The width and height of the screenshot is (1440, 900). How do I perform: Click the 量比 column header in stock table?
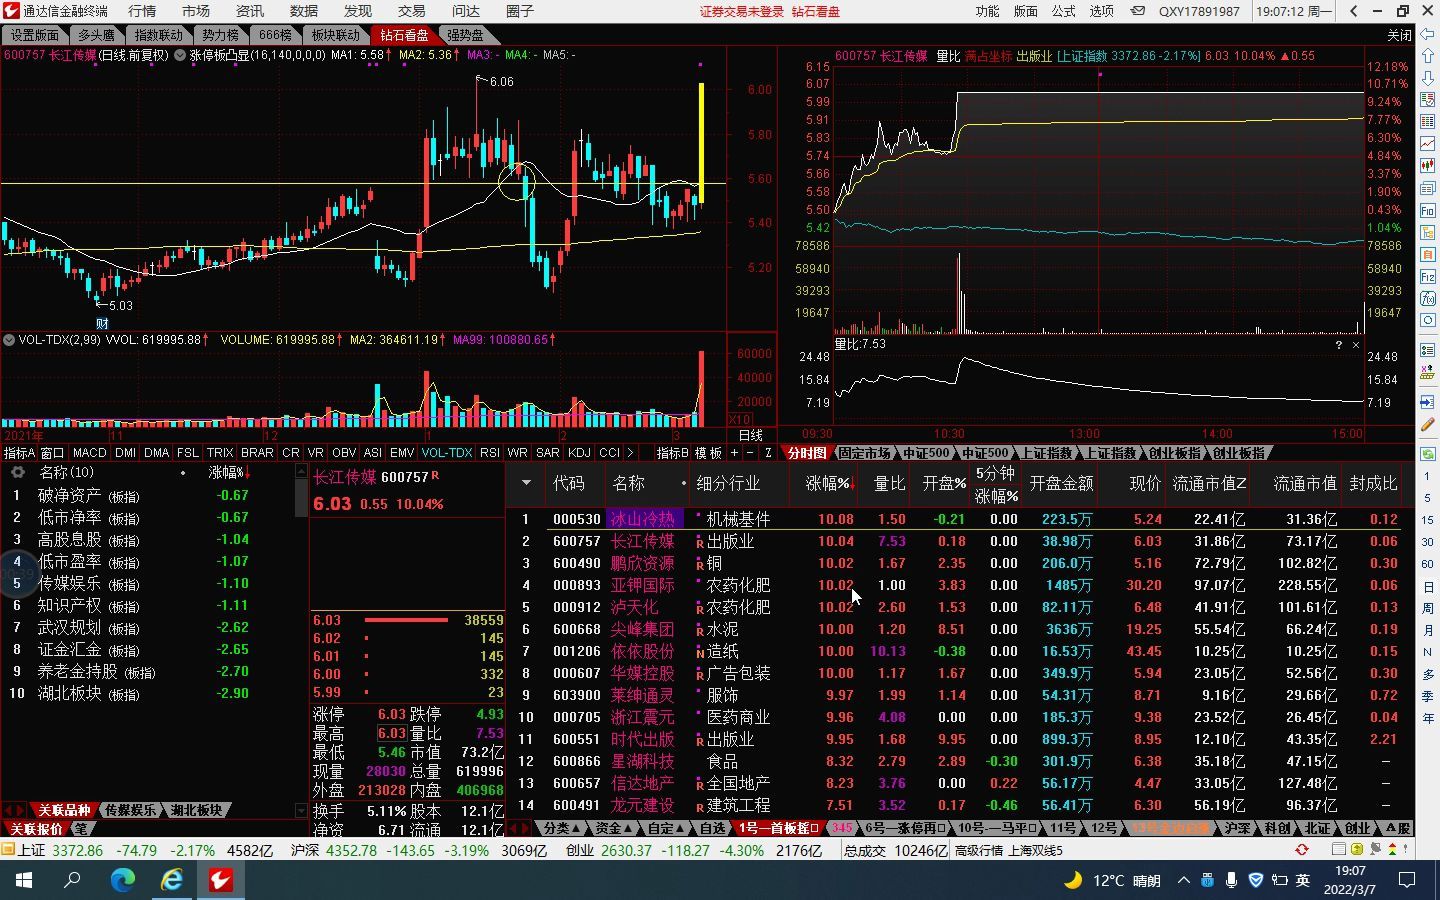tap(889, 483)
